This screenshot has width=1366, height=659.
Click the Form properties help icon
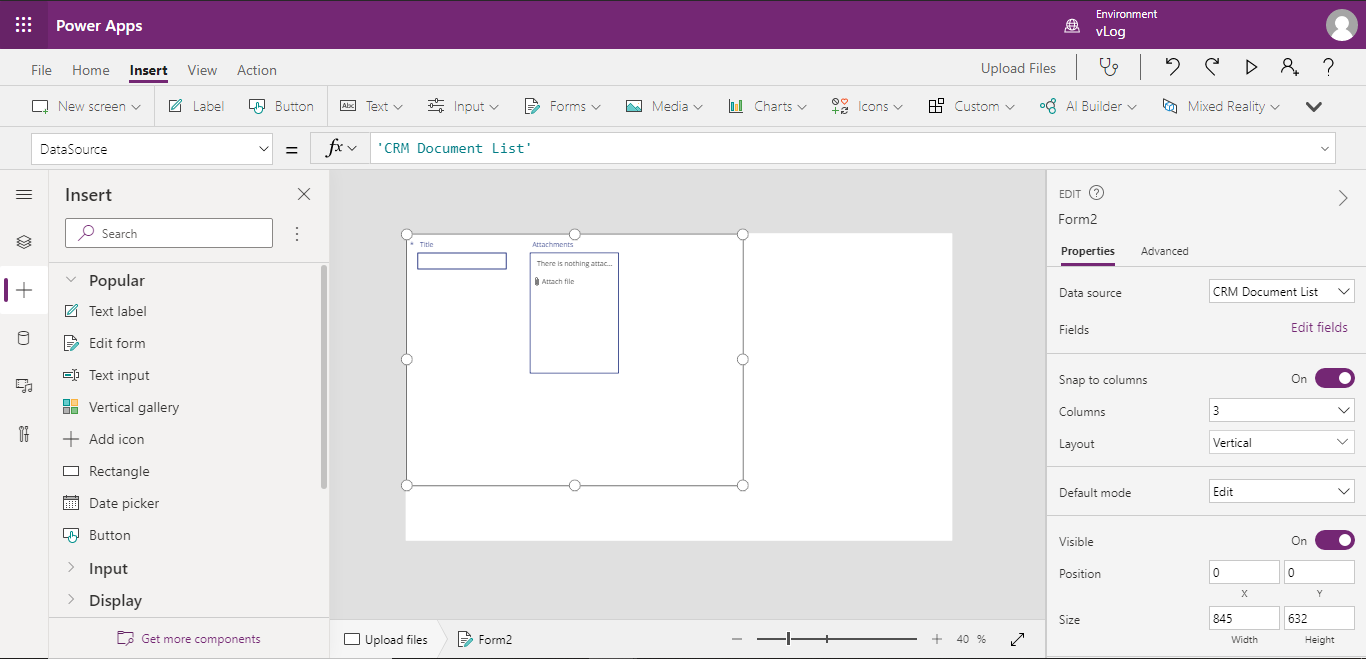[1096, 193]
